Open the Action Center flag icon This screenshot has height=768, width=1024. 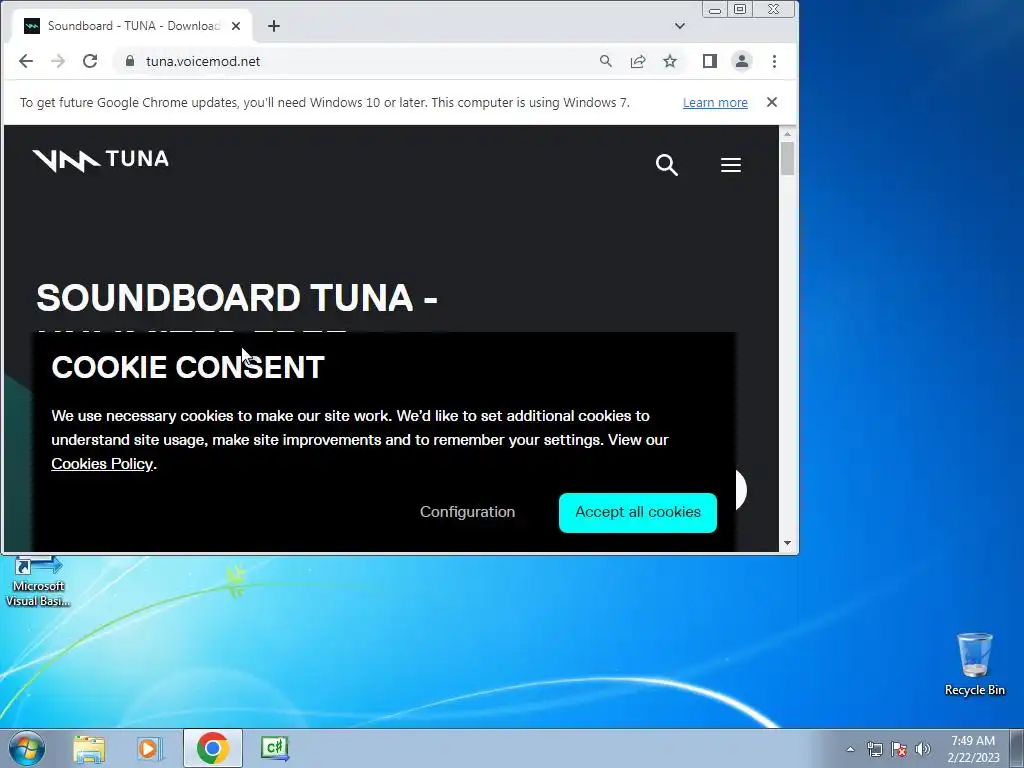point(899,749)
